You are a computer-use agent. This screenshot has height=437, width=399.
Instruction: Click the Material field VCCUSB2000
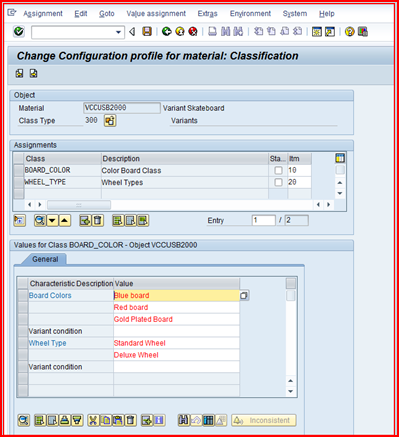tap(122, 108)
